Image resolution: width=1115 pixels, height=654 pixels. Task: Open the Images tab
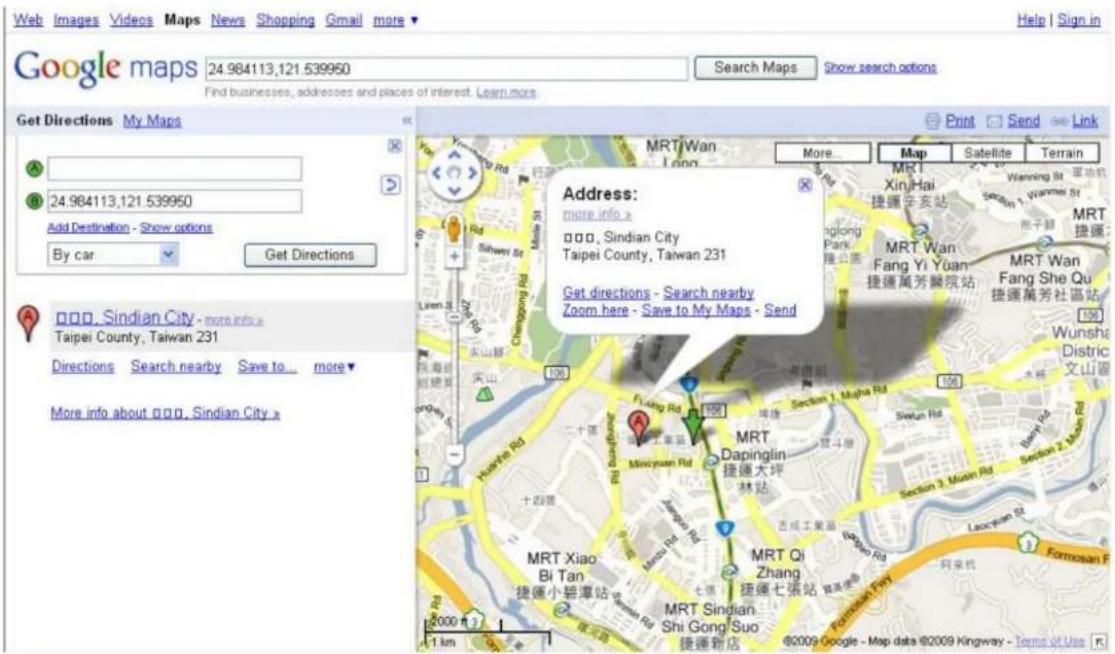(76, 20)
